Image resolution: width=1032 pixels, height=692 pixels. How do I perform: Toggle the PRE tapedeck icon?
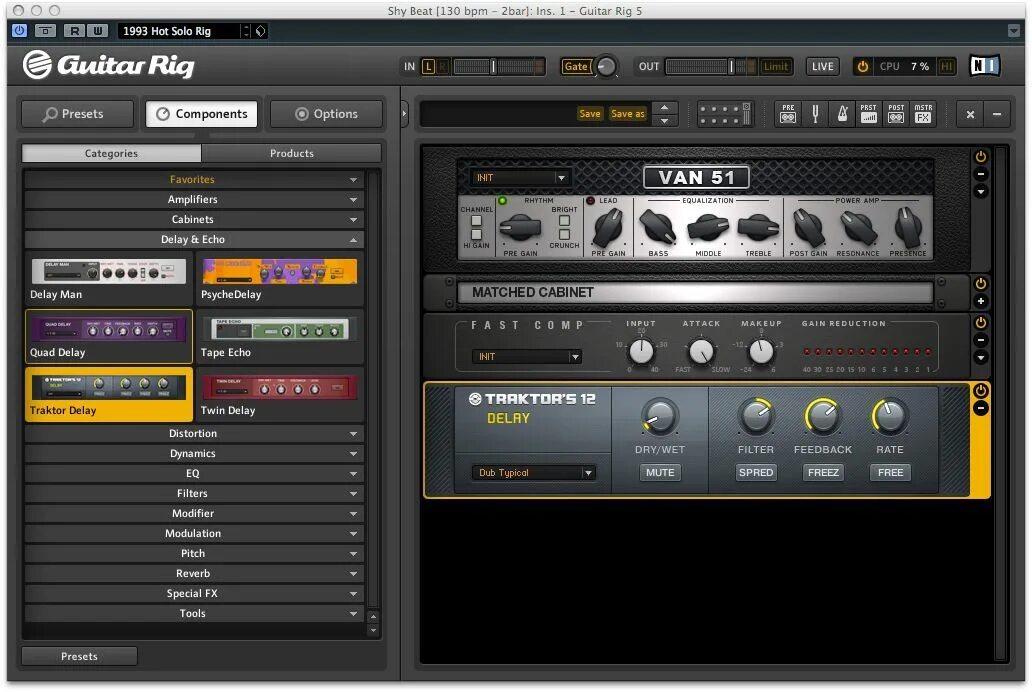tap(788, 114)
